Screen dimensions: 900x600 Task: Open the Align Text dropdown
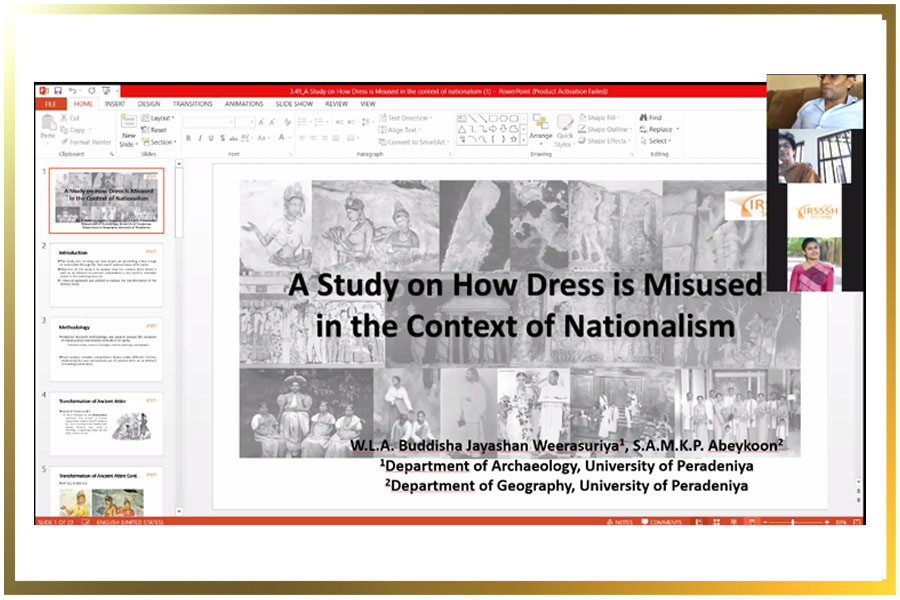(x=400, y=130)
